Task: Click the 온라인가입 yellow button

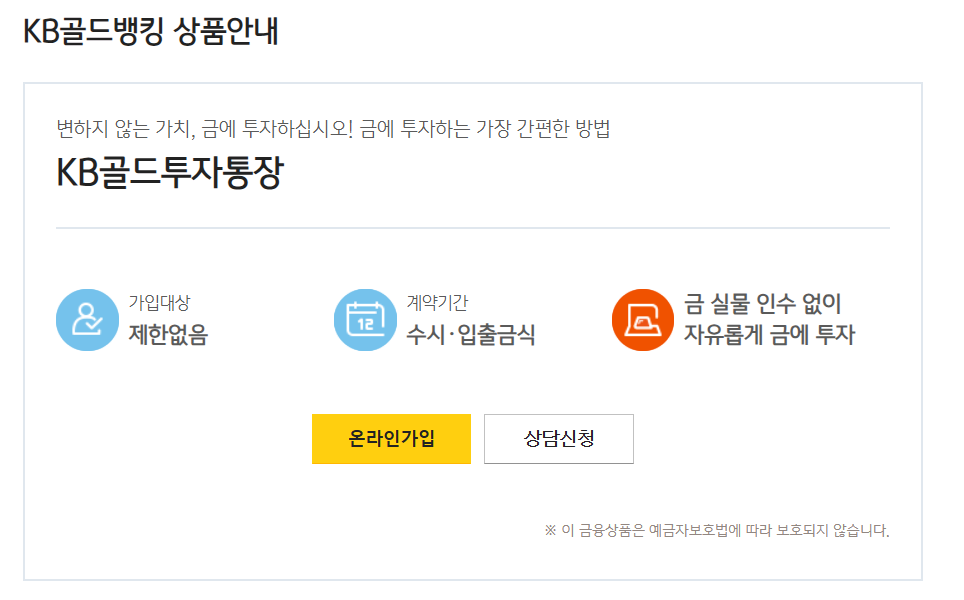Action: 391,438
